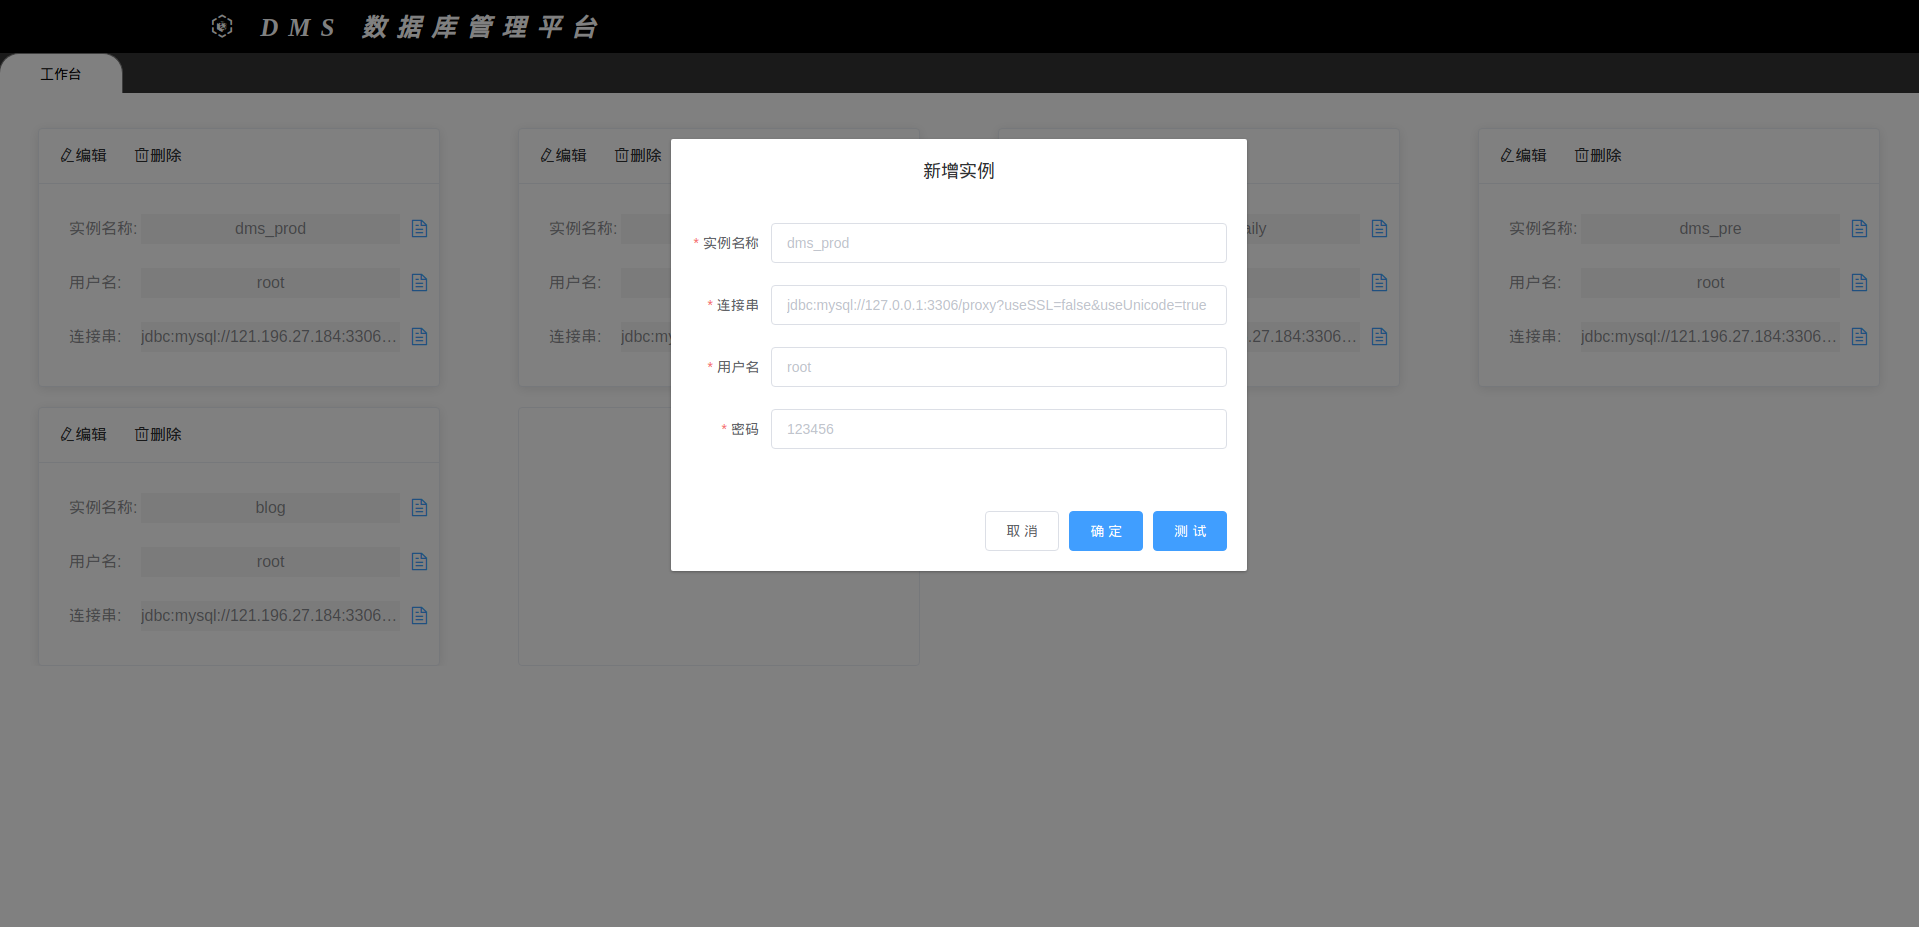Copy the connection string on dms_pre card
This screenshot has height=927, width=1919.
pos(1860,337)
